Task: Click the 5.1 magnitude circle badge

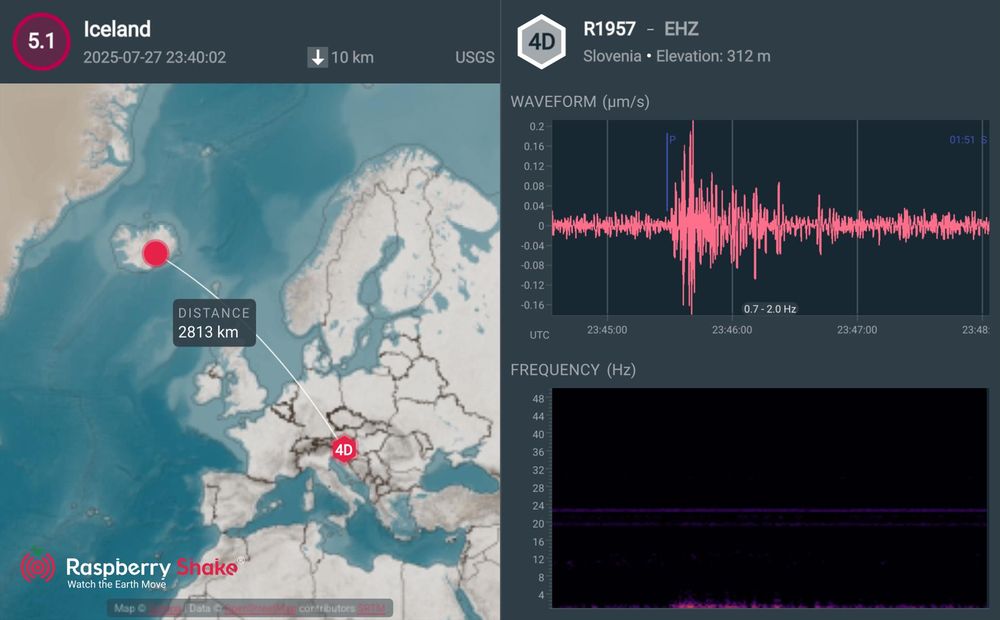Action: 41,41
